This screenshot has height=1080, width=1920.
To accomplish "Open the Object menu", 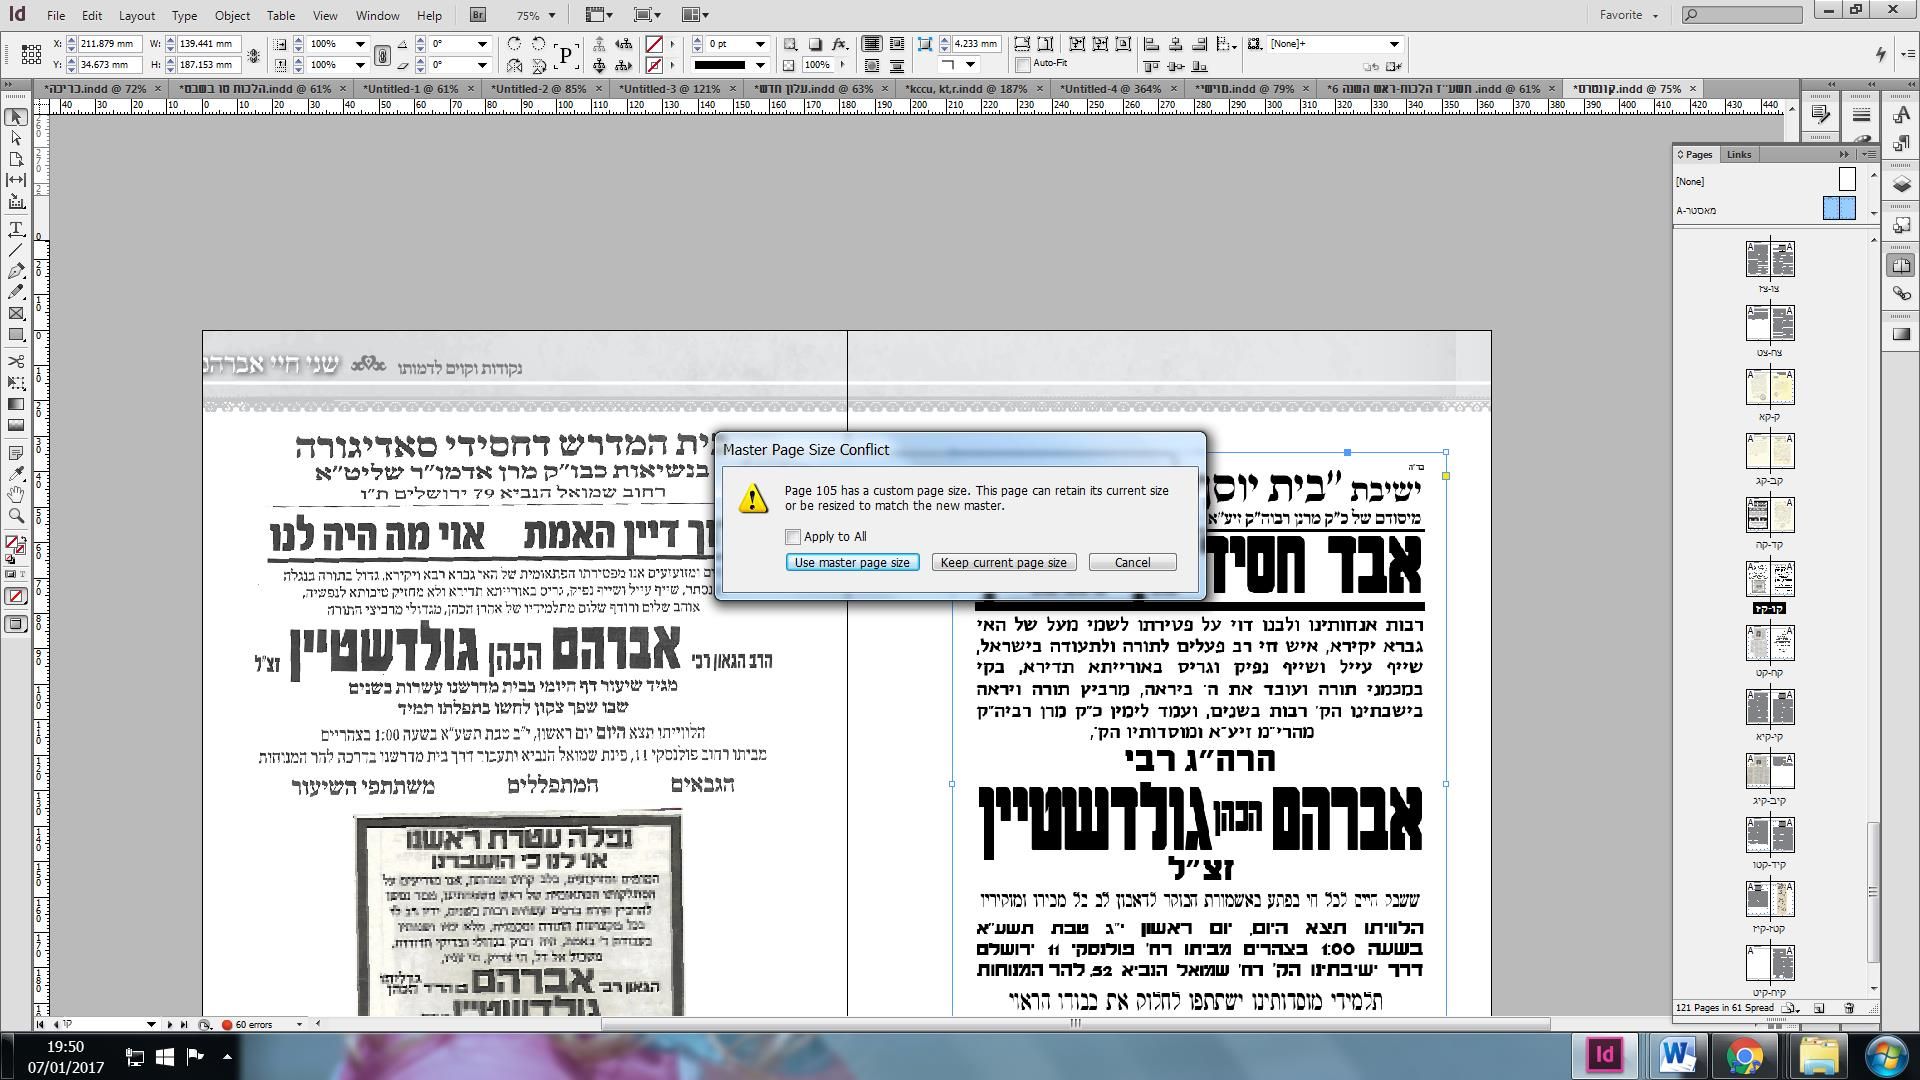I will point(231,16).
